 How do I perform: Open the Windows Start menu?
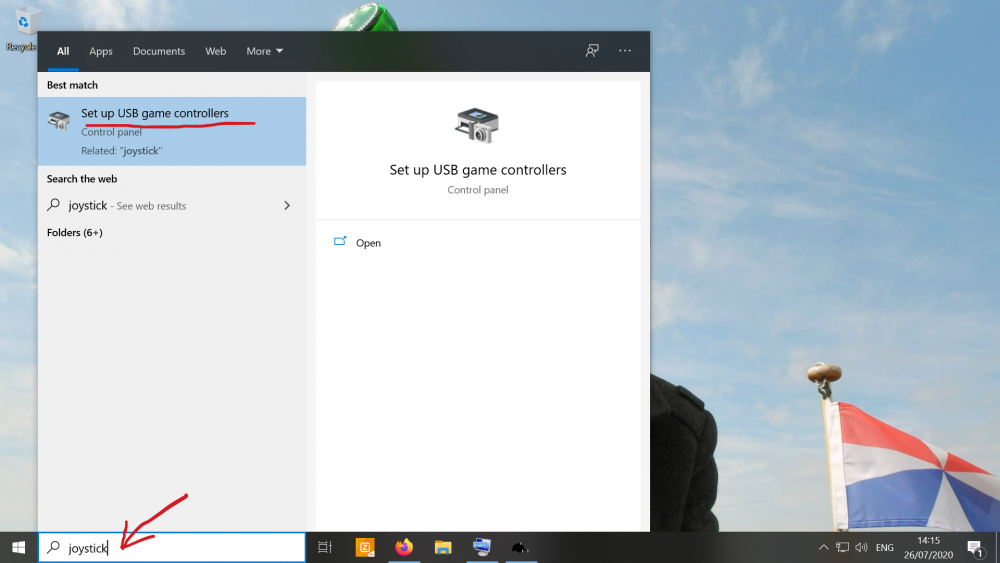[18, 547]
